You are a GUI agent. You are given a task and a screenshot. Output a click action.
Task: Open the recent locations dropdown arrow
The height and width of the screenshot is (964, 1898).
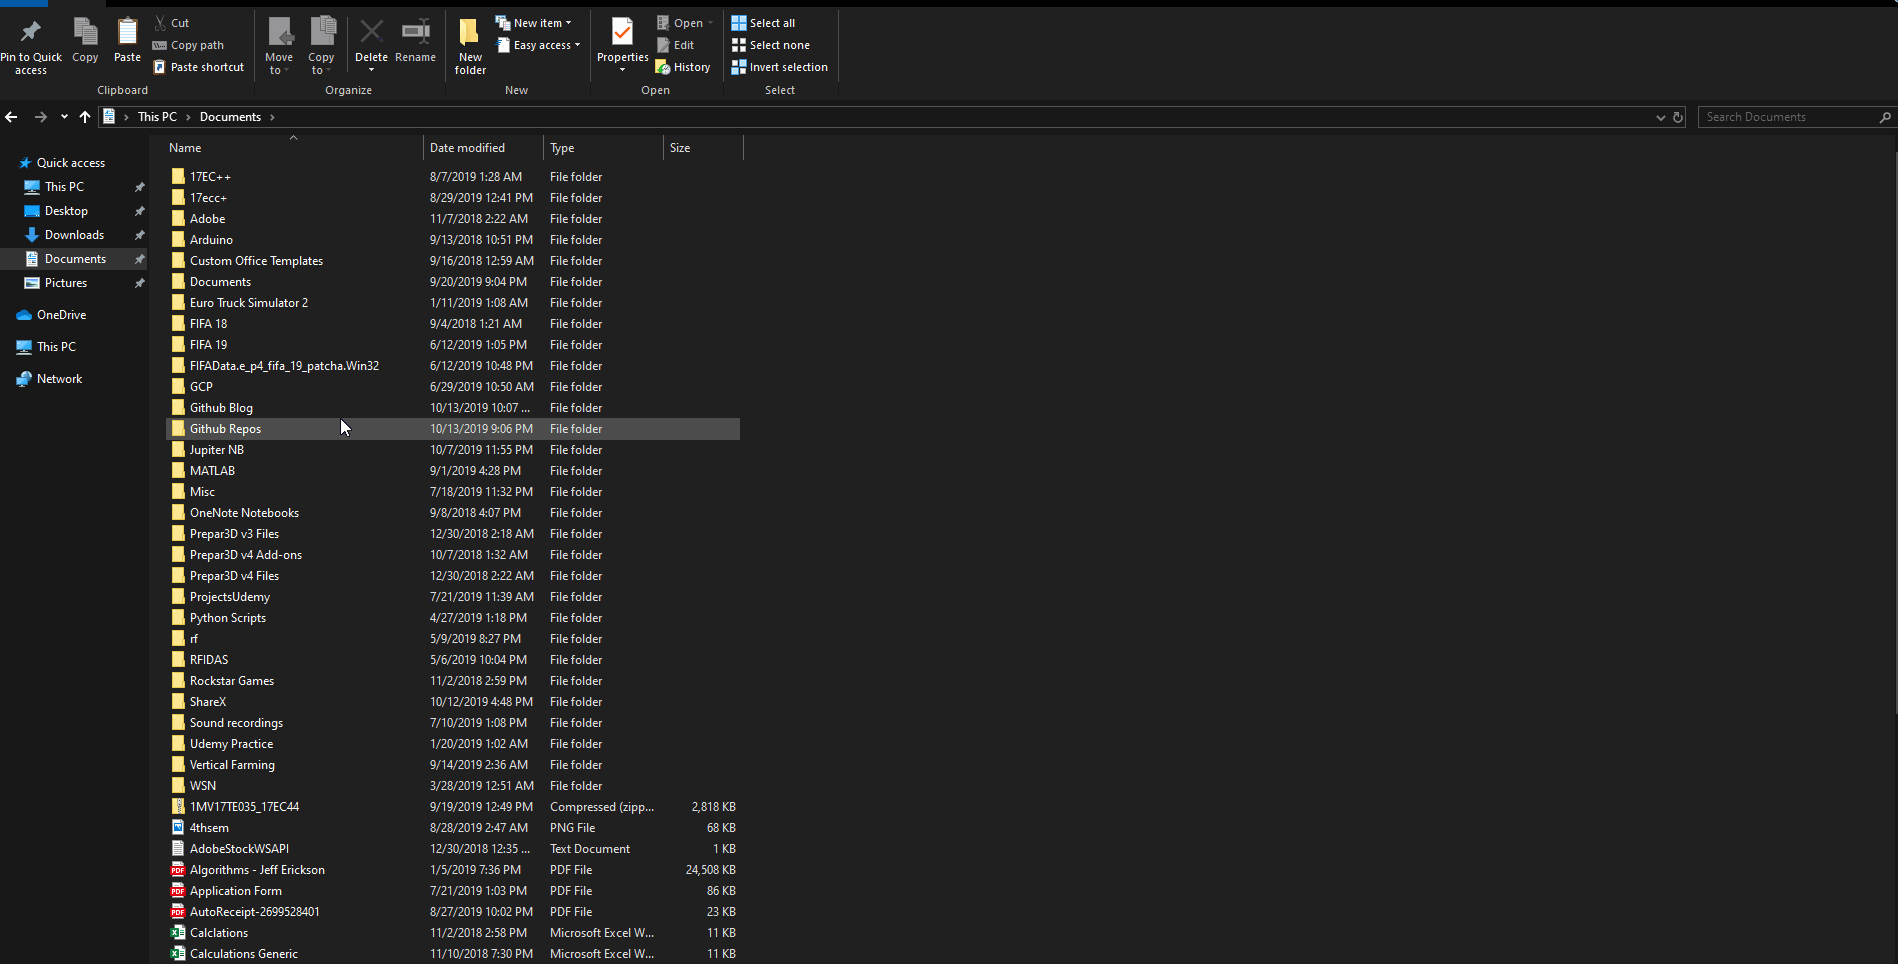tap(64, 117)
